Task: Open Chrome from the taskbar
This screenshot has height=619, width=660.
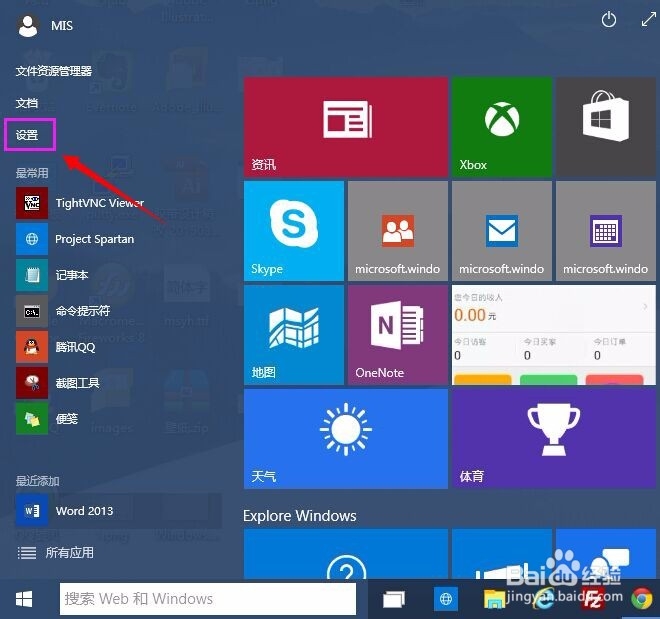Action: [x=642, y=599]
